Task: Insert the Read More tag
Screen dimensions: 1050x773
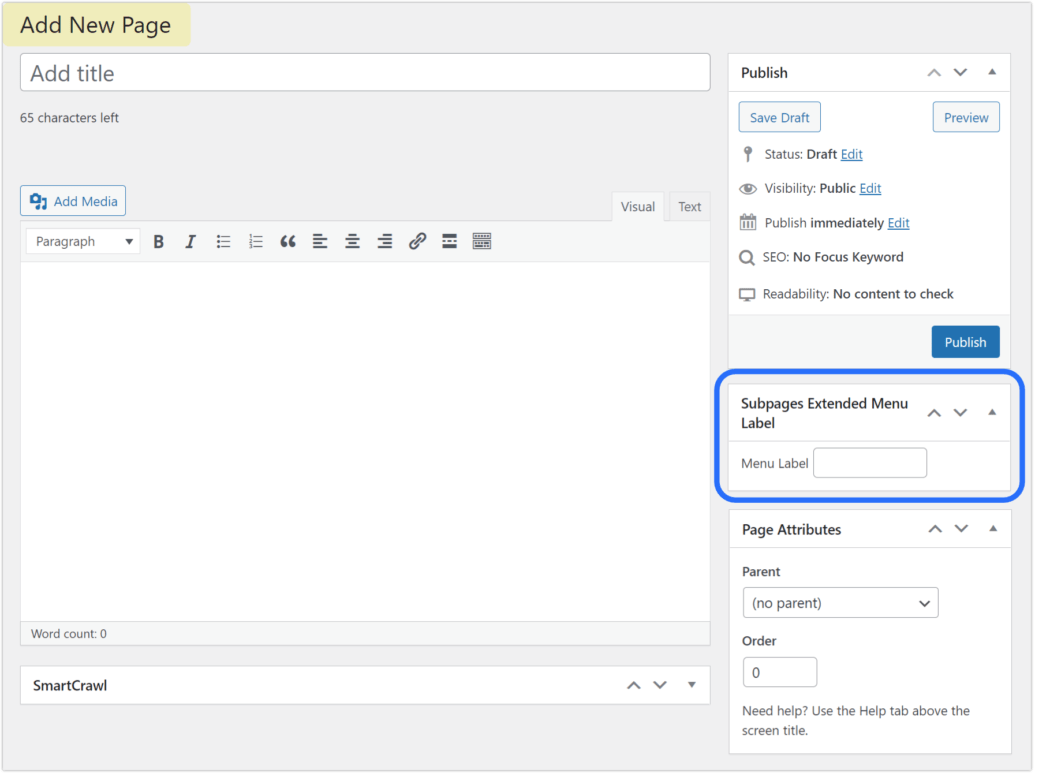Action: pos(449,240)
